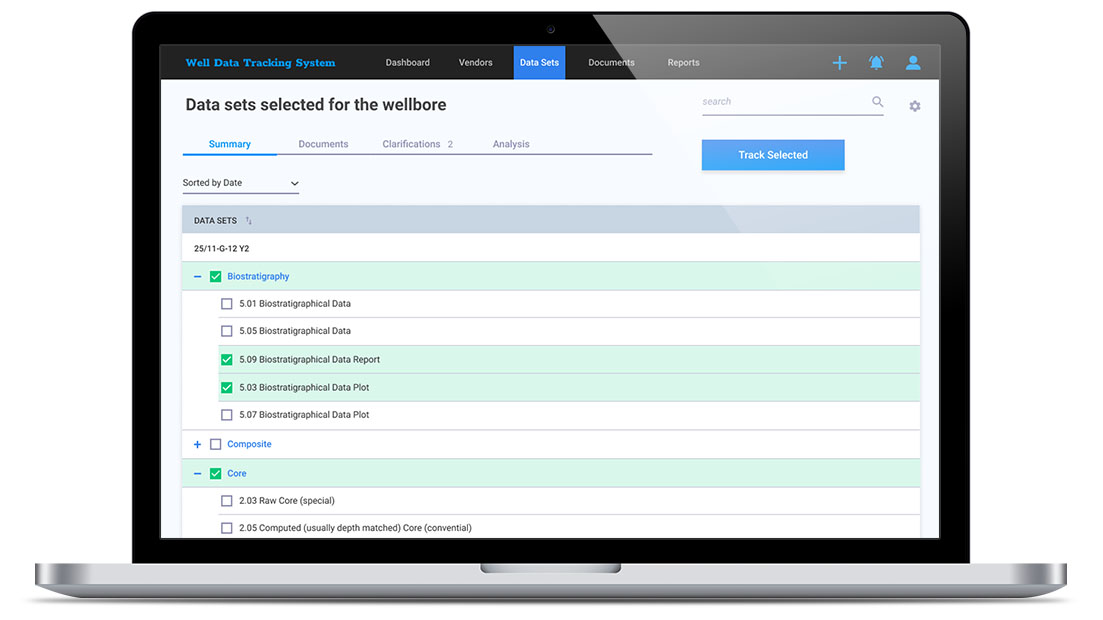1103x620 pixels.
Task: Click the Well Data Tracking System logo
Action: [260, 63]
